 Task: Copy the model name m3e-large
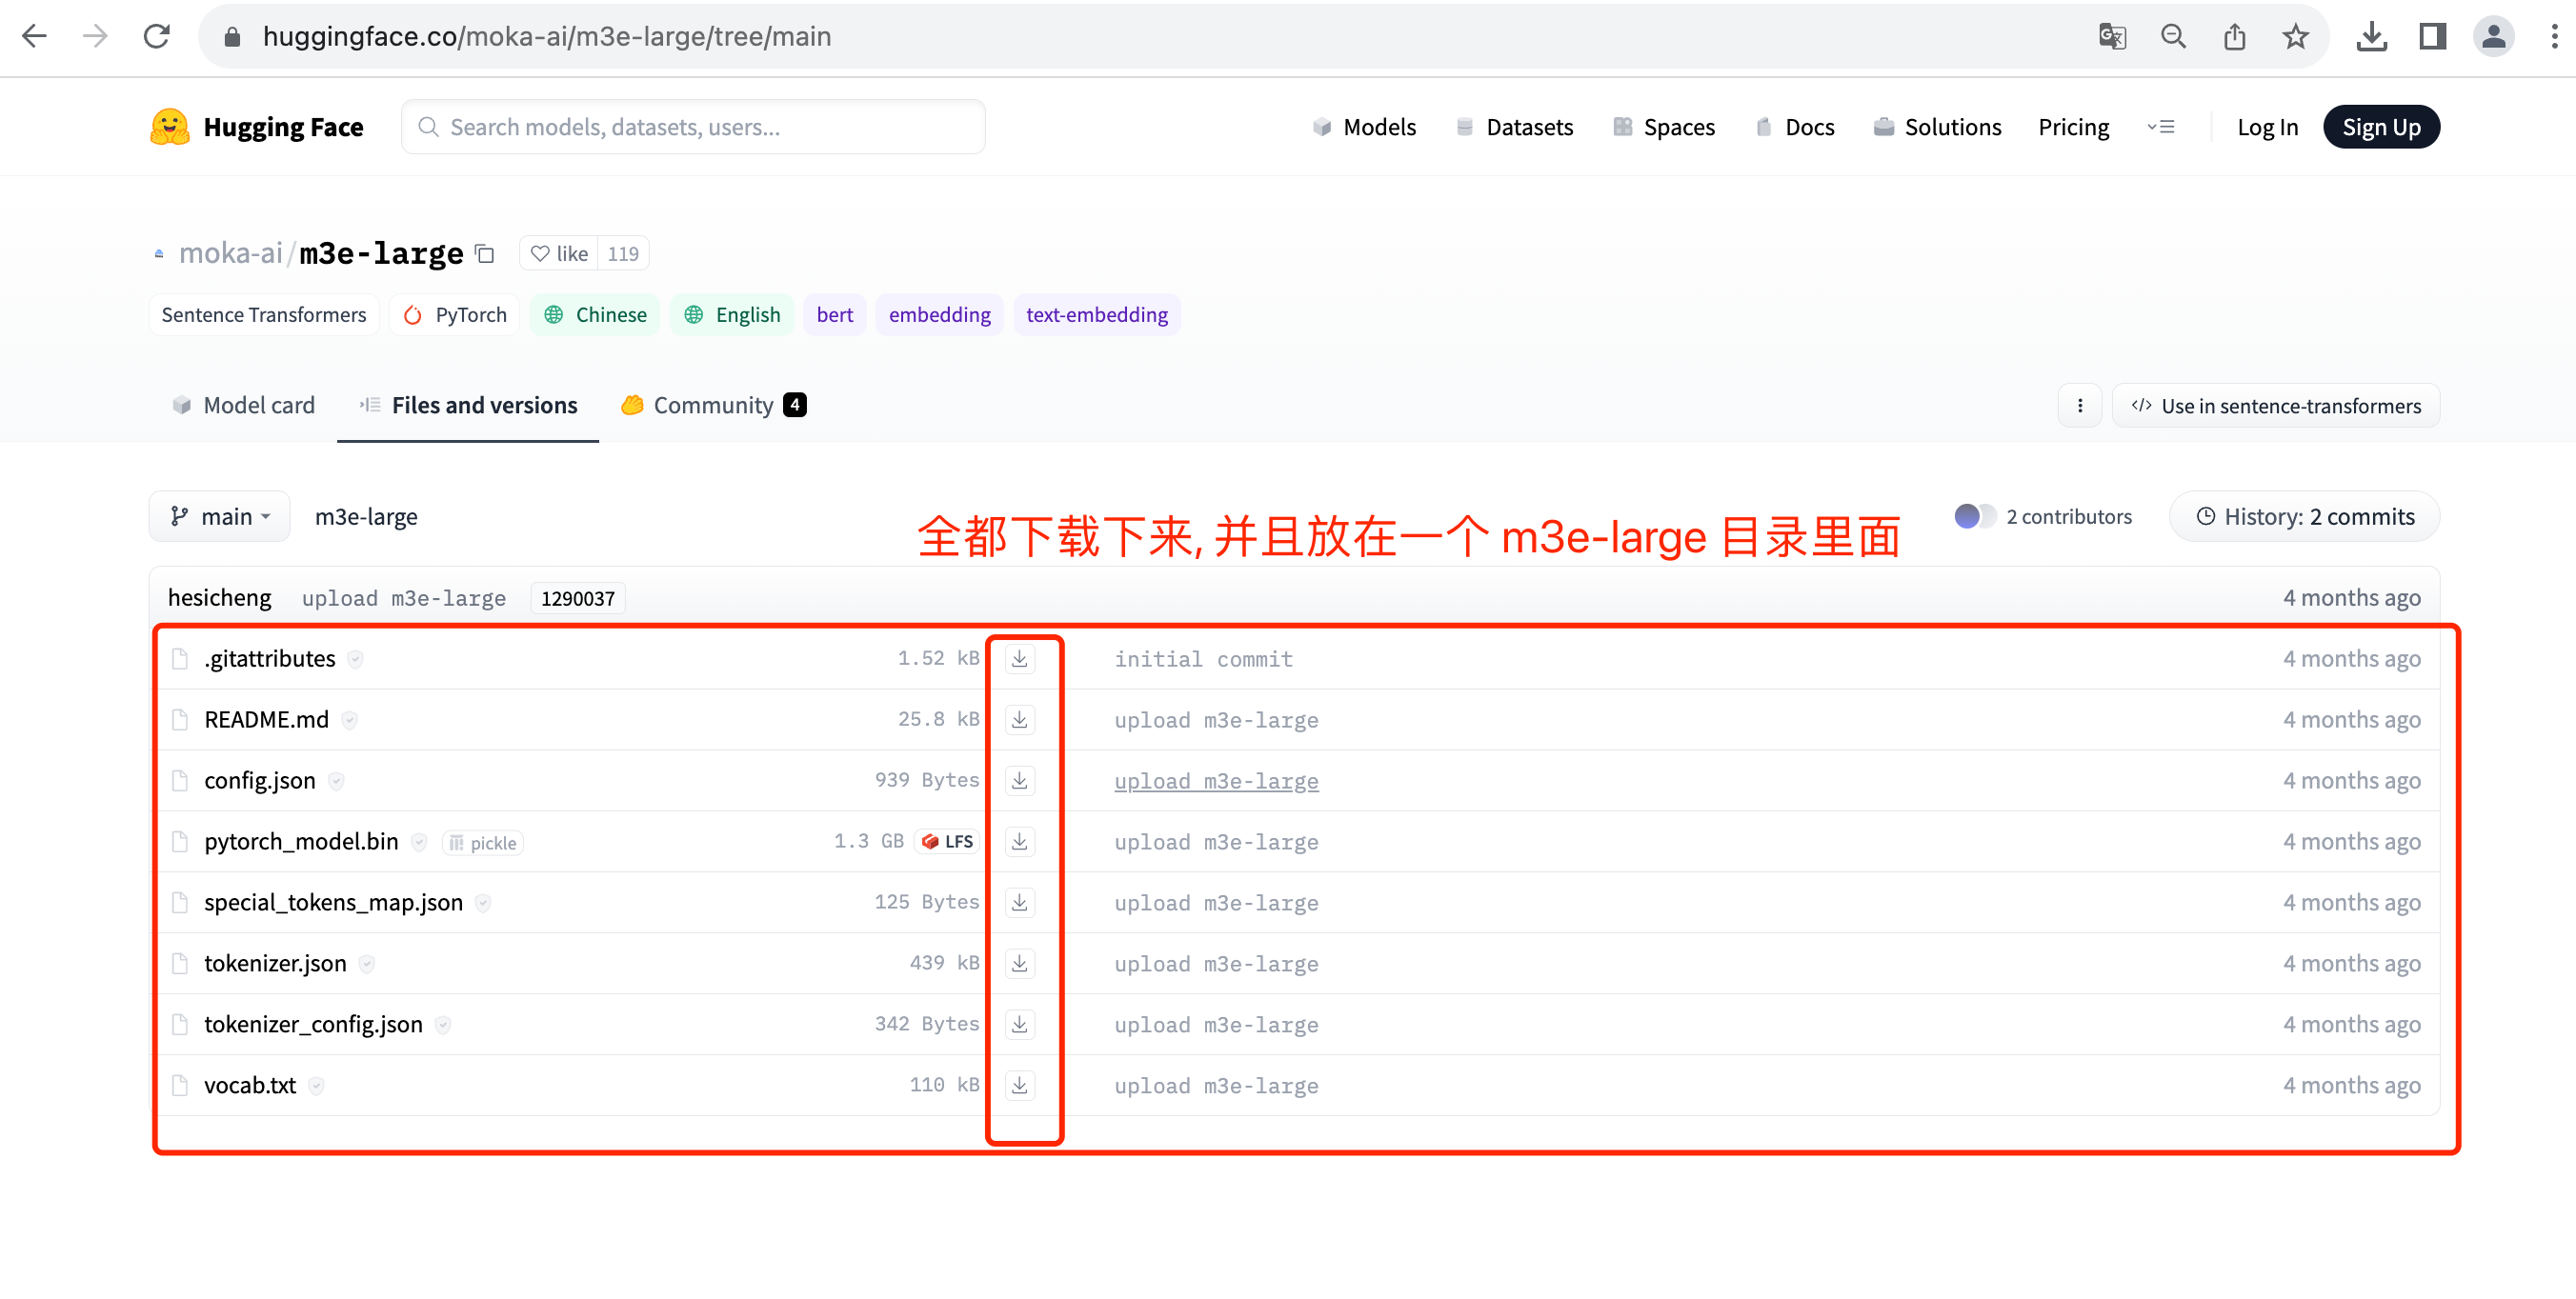485,254
